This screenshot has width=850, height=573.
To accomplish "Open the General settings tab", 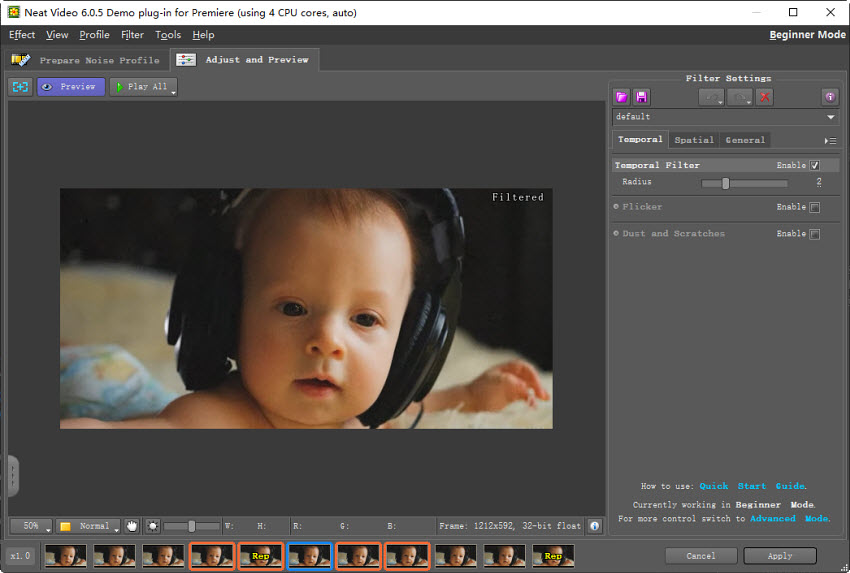I will click(x=745, y=140).
